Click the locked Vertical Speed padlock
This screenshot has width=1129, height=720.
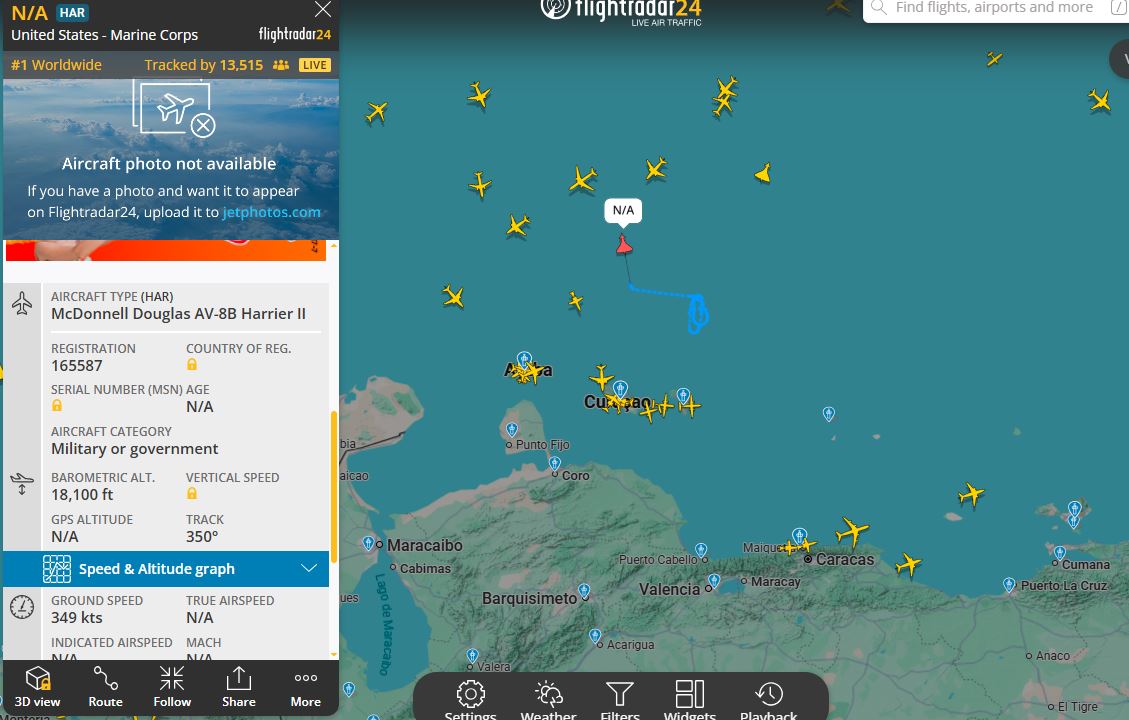pyautogui.click(x=192, y=493)
